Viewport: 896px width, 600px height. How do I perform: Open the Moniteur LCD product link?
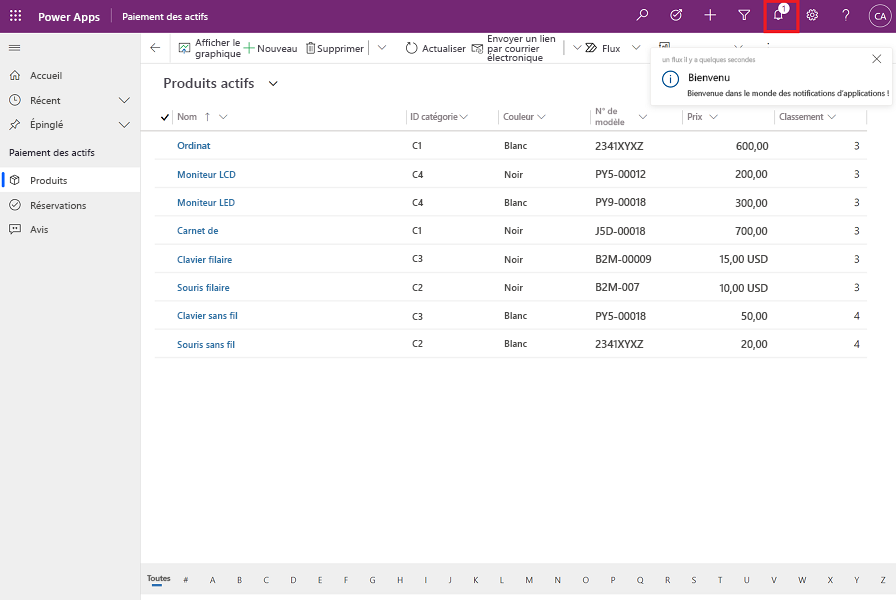tap(206, 174)
